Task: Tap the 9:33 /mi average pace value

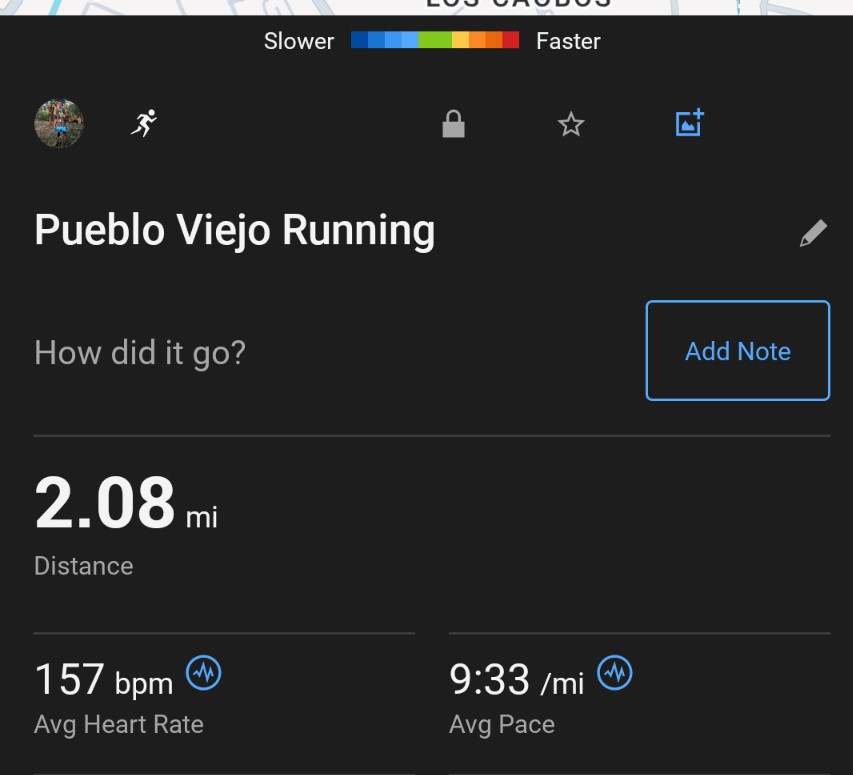Action: click(516, 681)
